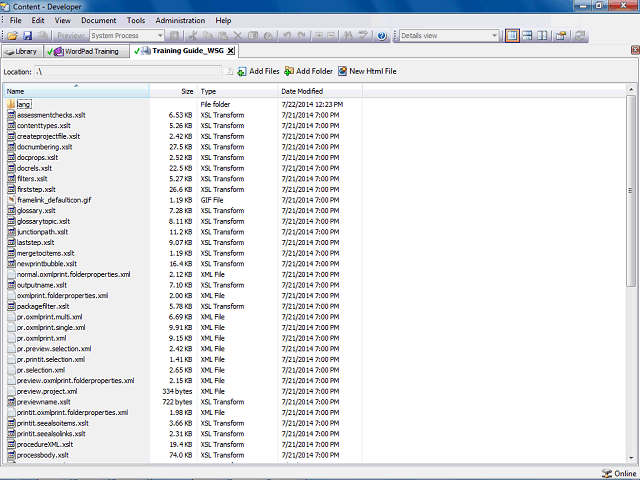Viewport: 640px width, 480px height.
Task: Click the Cut scissors icon
Action: point(192,36)
